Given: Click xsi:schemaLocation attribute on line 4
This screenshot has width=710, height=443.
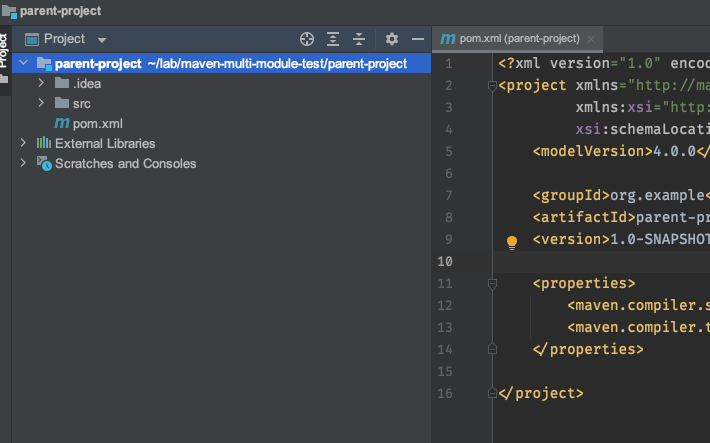Looking at the screenshot, I should [643, 130].
